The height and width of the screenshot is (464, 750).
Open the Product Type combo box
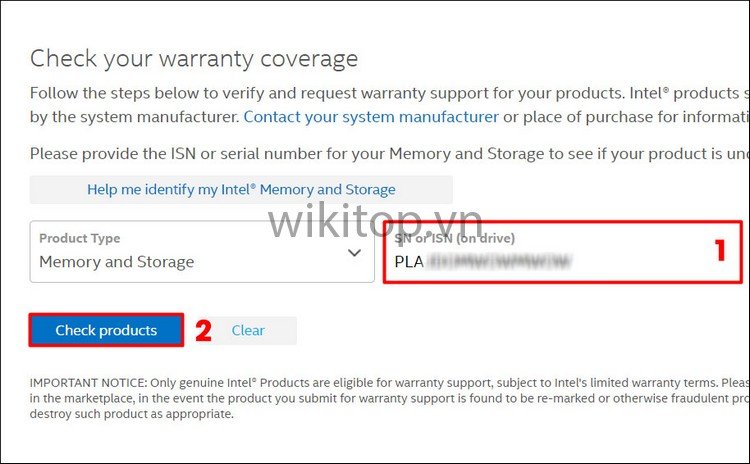tap(200, 252)
